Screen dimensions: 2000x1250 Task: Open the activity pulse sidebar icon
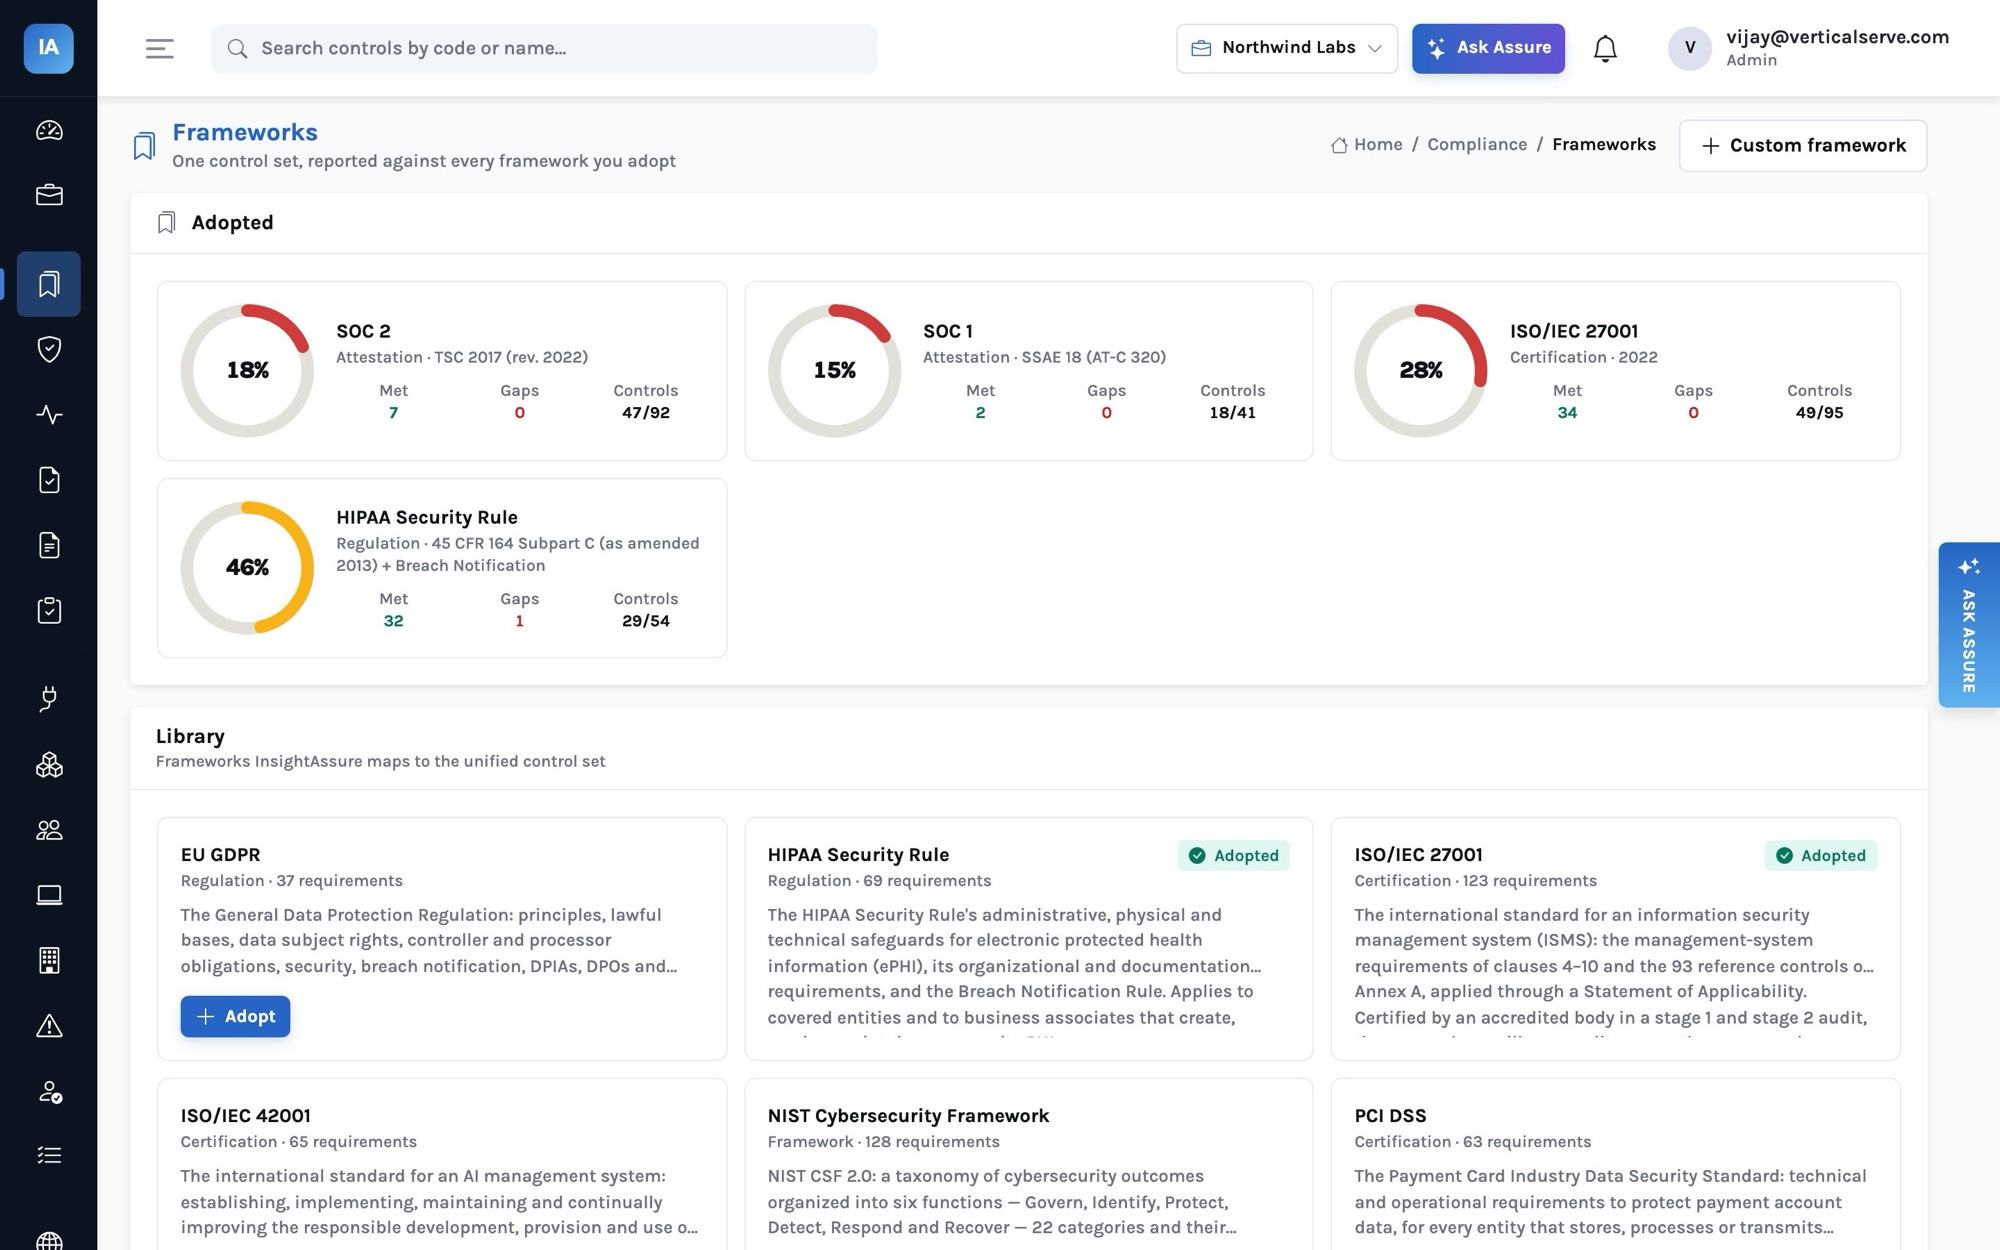click(x=49, y=414)
